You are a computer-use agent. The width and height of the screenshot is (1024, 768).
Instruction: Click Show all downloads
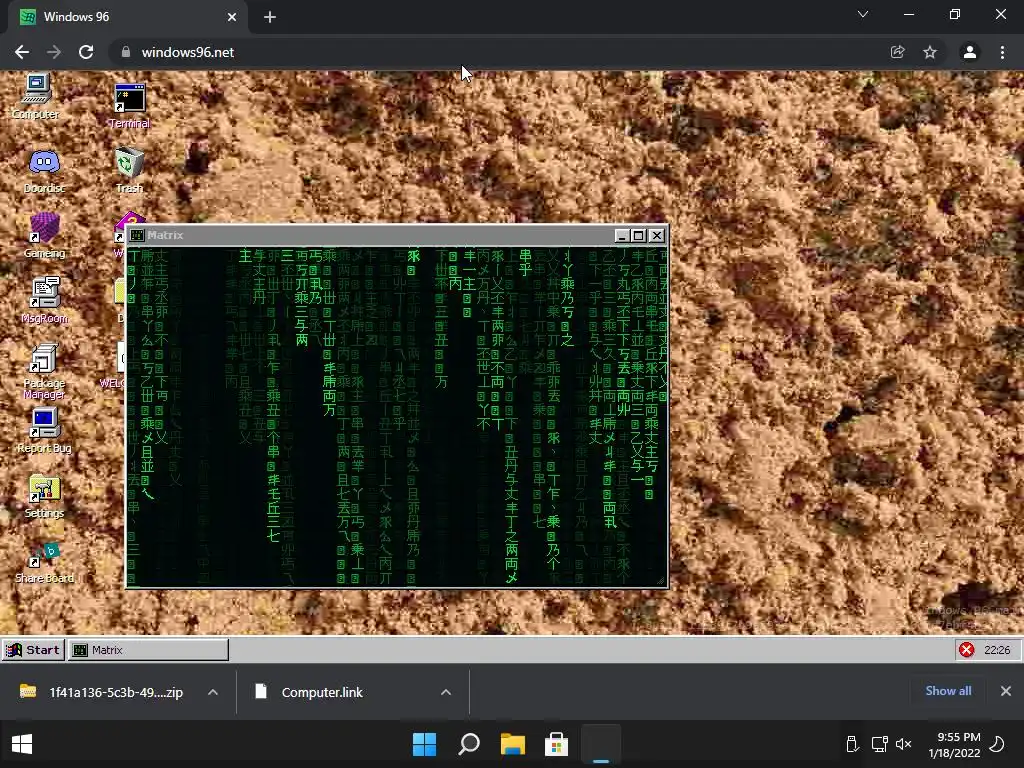(948, 691)
